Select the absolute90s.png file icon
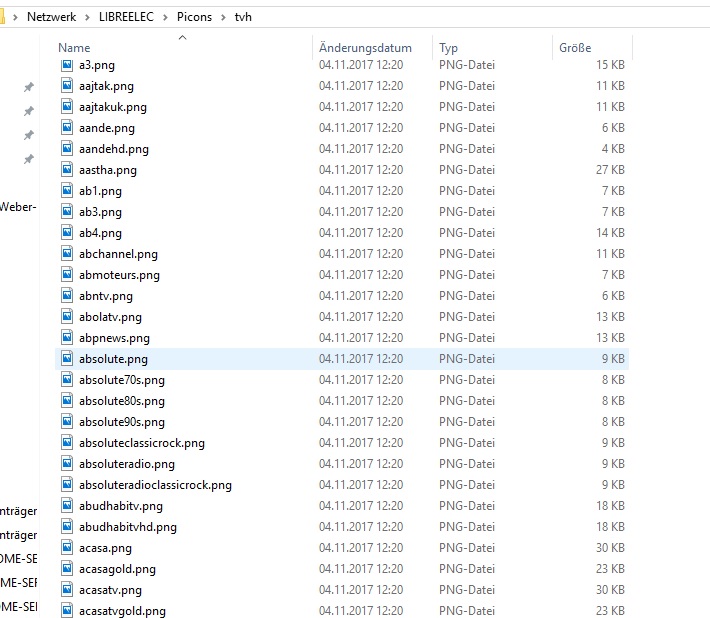Viewport: 710px width, 618px height. pos(67,422)
